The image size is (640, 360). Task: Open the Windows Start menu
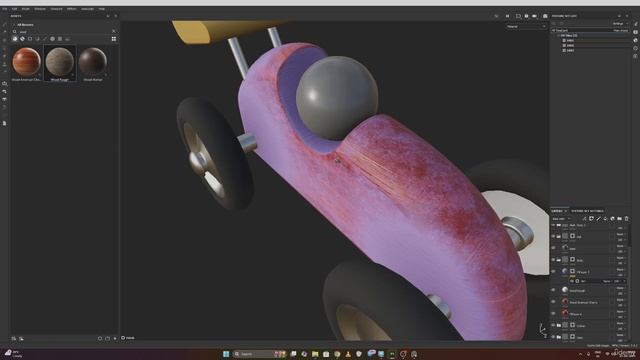click(x=226, y=354)
